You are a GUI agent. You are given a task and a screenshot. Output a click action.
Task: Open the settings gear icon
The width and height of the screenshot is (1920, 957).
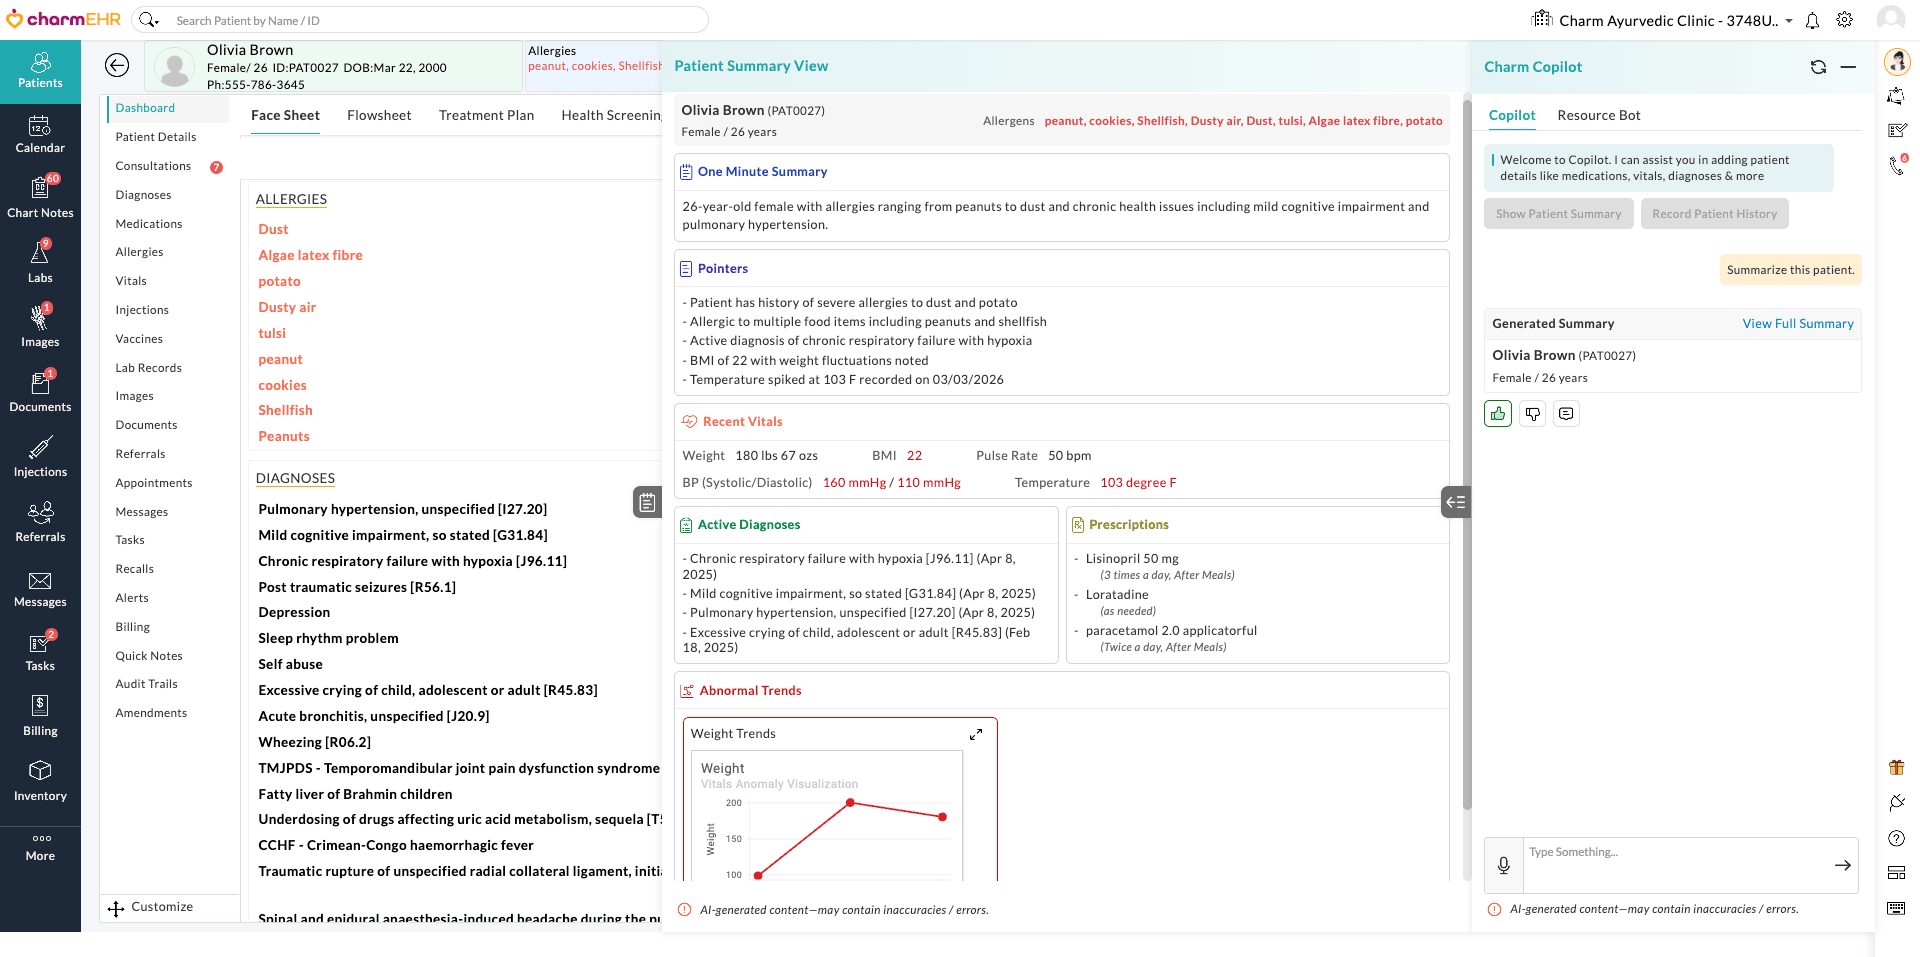pyautogui.click(x=1845, y=20)
